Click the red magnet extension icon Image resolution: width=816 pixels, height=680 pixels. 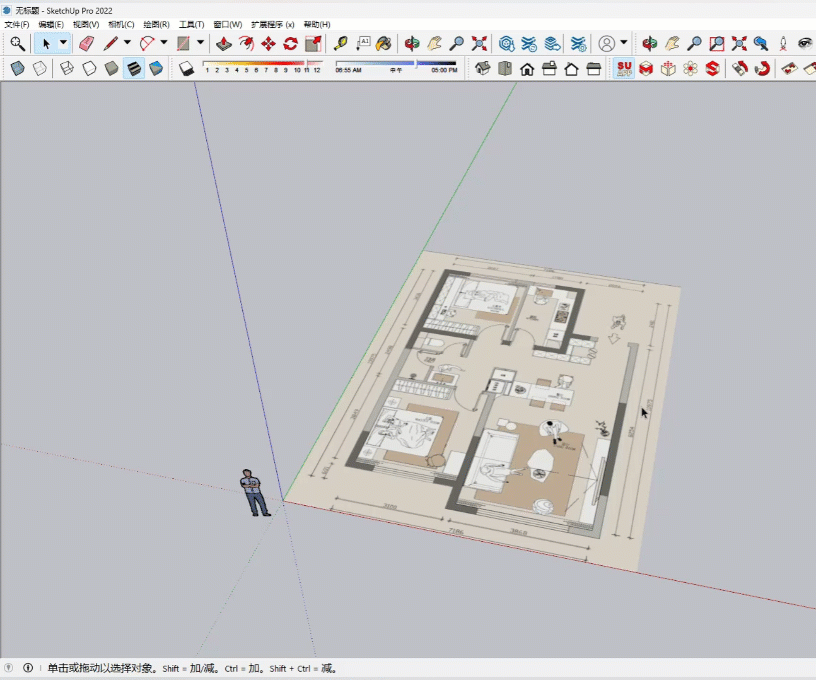coord(762,69)
